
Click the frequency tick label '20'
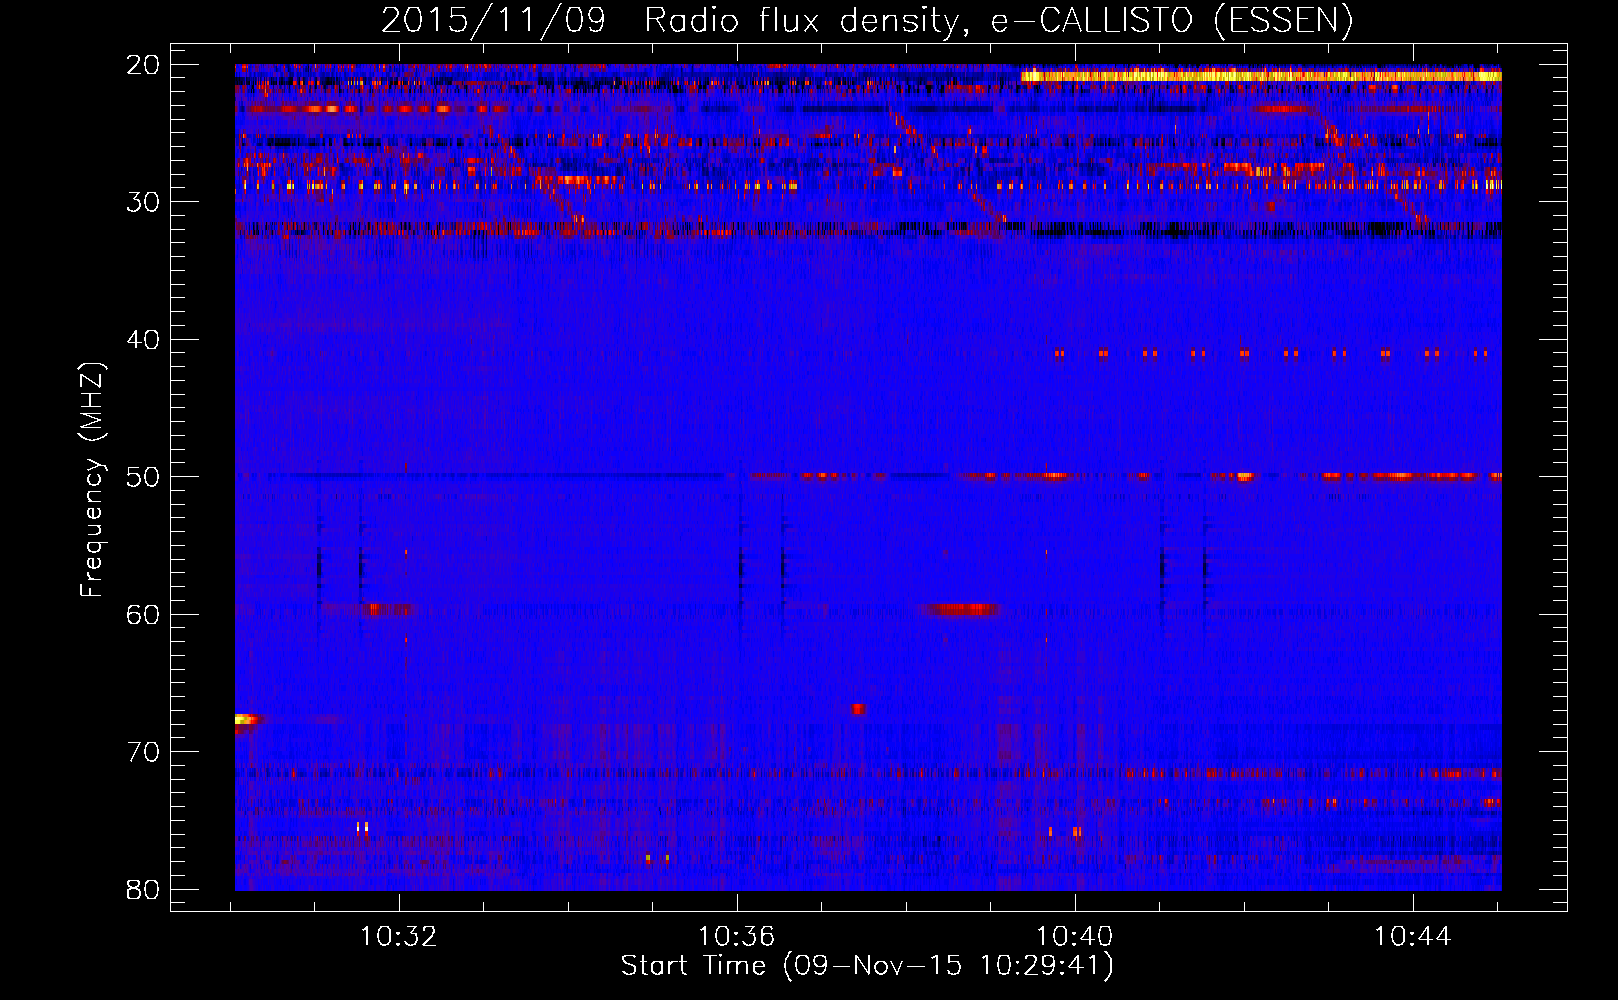coord(144,65)
